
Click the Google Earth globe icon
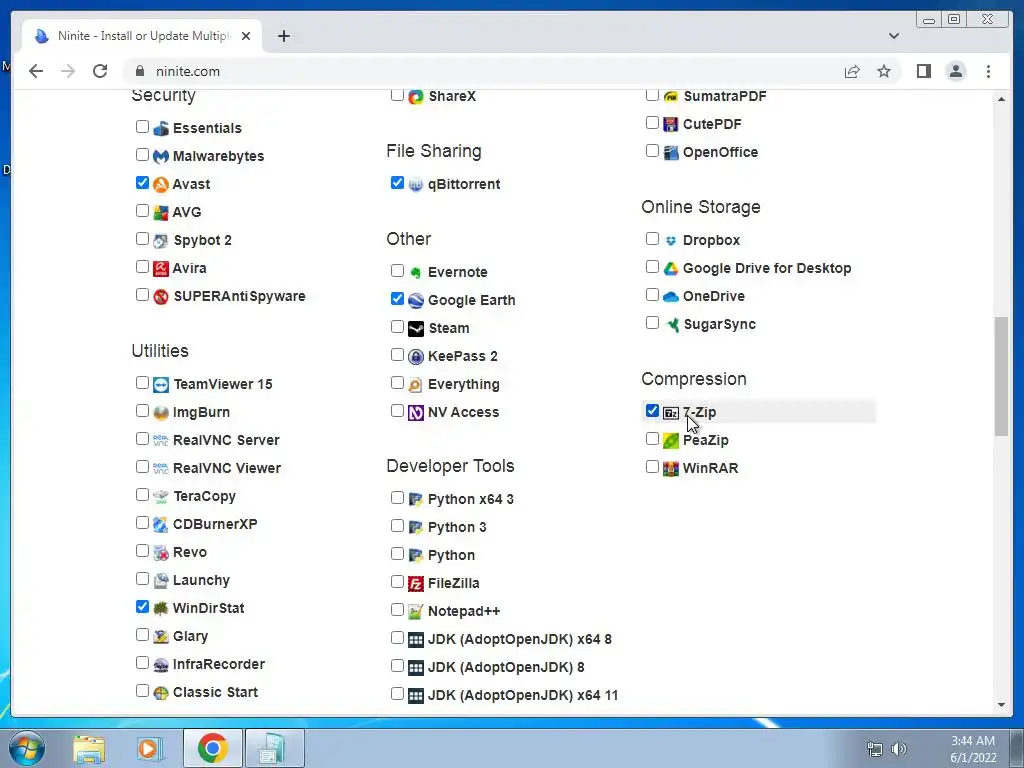pos(416,300)
